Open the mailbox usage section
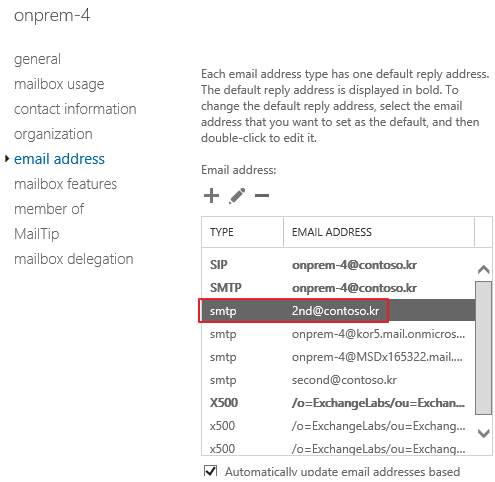The width and height of the screenshot is (495, 482). tap(59, 84)
